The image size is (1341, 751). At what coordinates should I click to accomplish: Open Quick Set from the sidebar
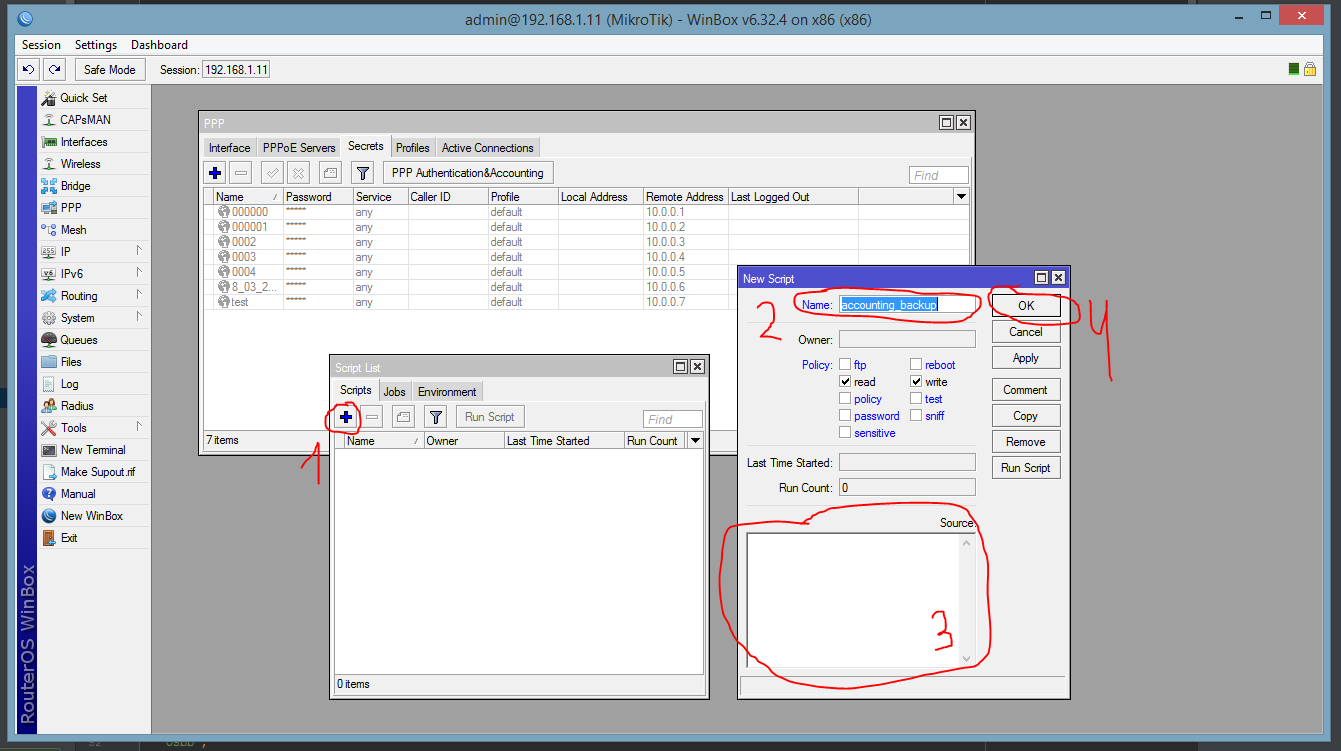(84, 98)
